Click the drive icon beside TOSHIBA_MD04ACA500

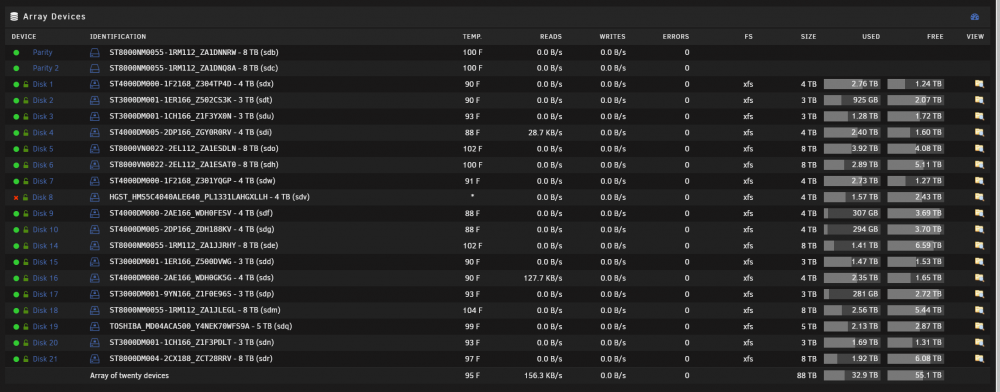(94, 326)
